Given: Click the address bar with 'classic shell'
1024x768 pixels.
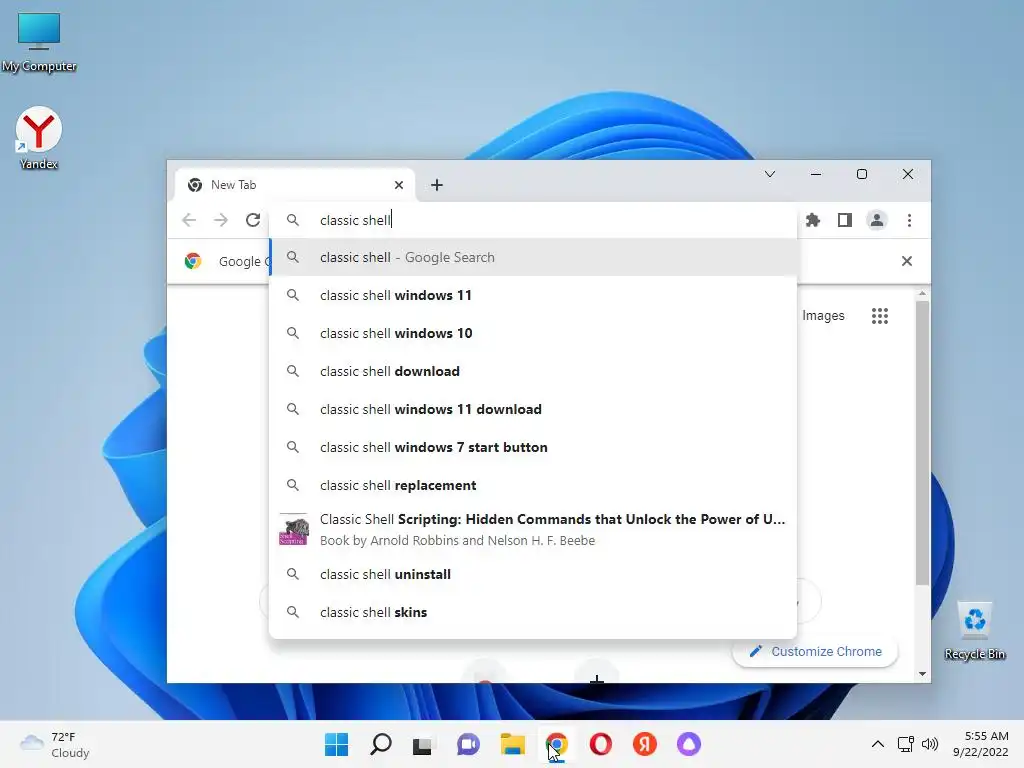Looking at the screenshot, I should click(x=533, y=220).
